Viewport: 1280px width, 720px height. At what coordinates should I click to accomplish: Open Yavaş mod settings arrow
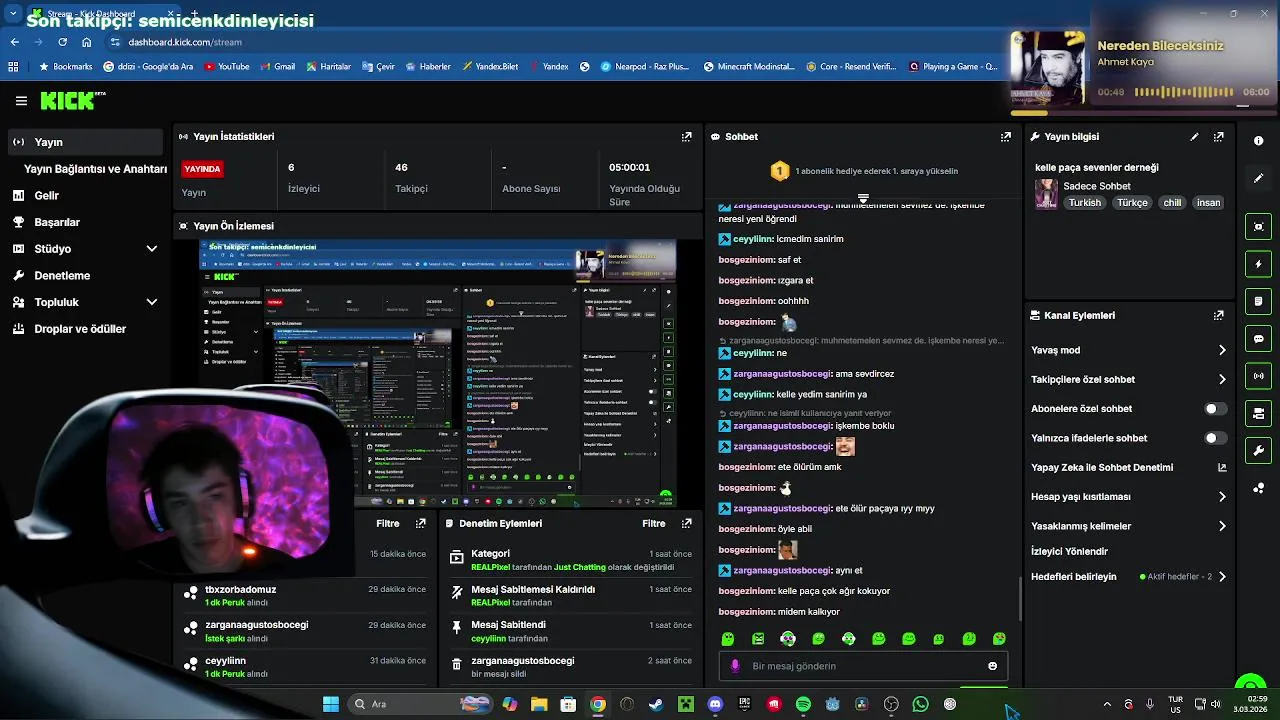(x=1221, y=350)
